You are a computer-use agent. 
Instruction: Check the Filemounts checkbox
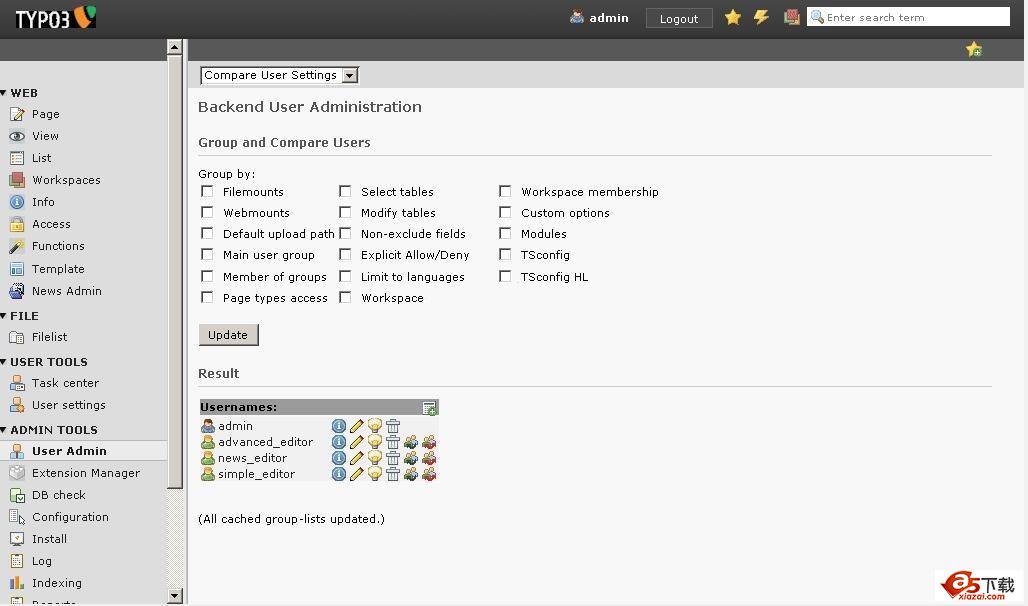tap(207, 192)
